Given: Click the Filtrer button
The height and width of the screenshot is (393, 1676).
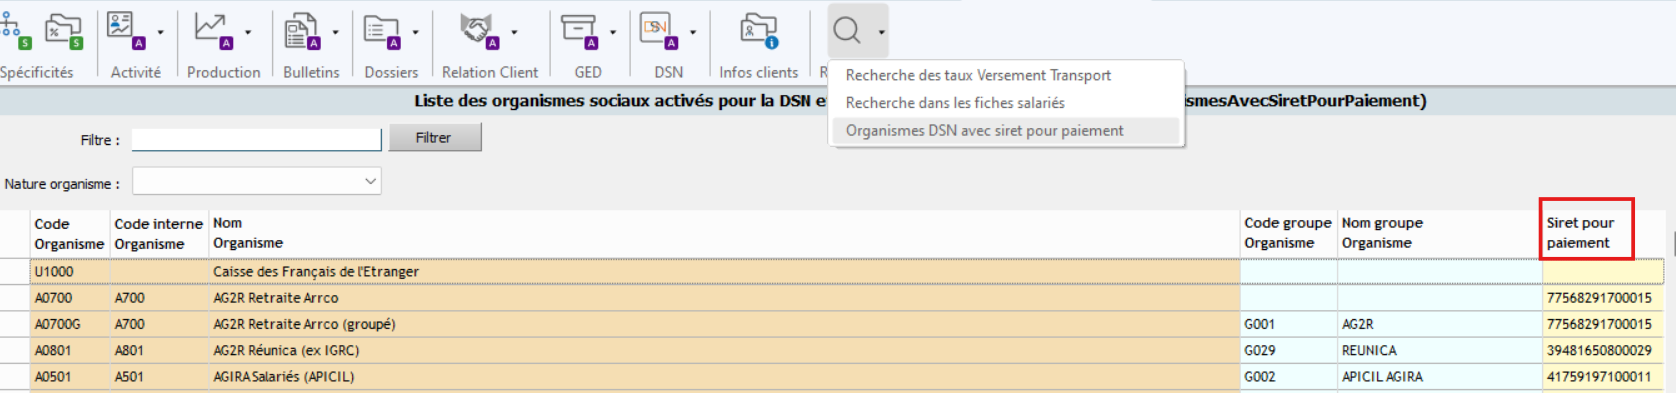Looking at the screenshot, I should coord(434,137).
